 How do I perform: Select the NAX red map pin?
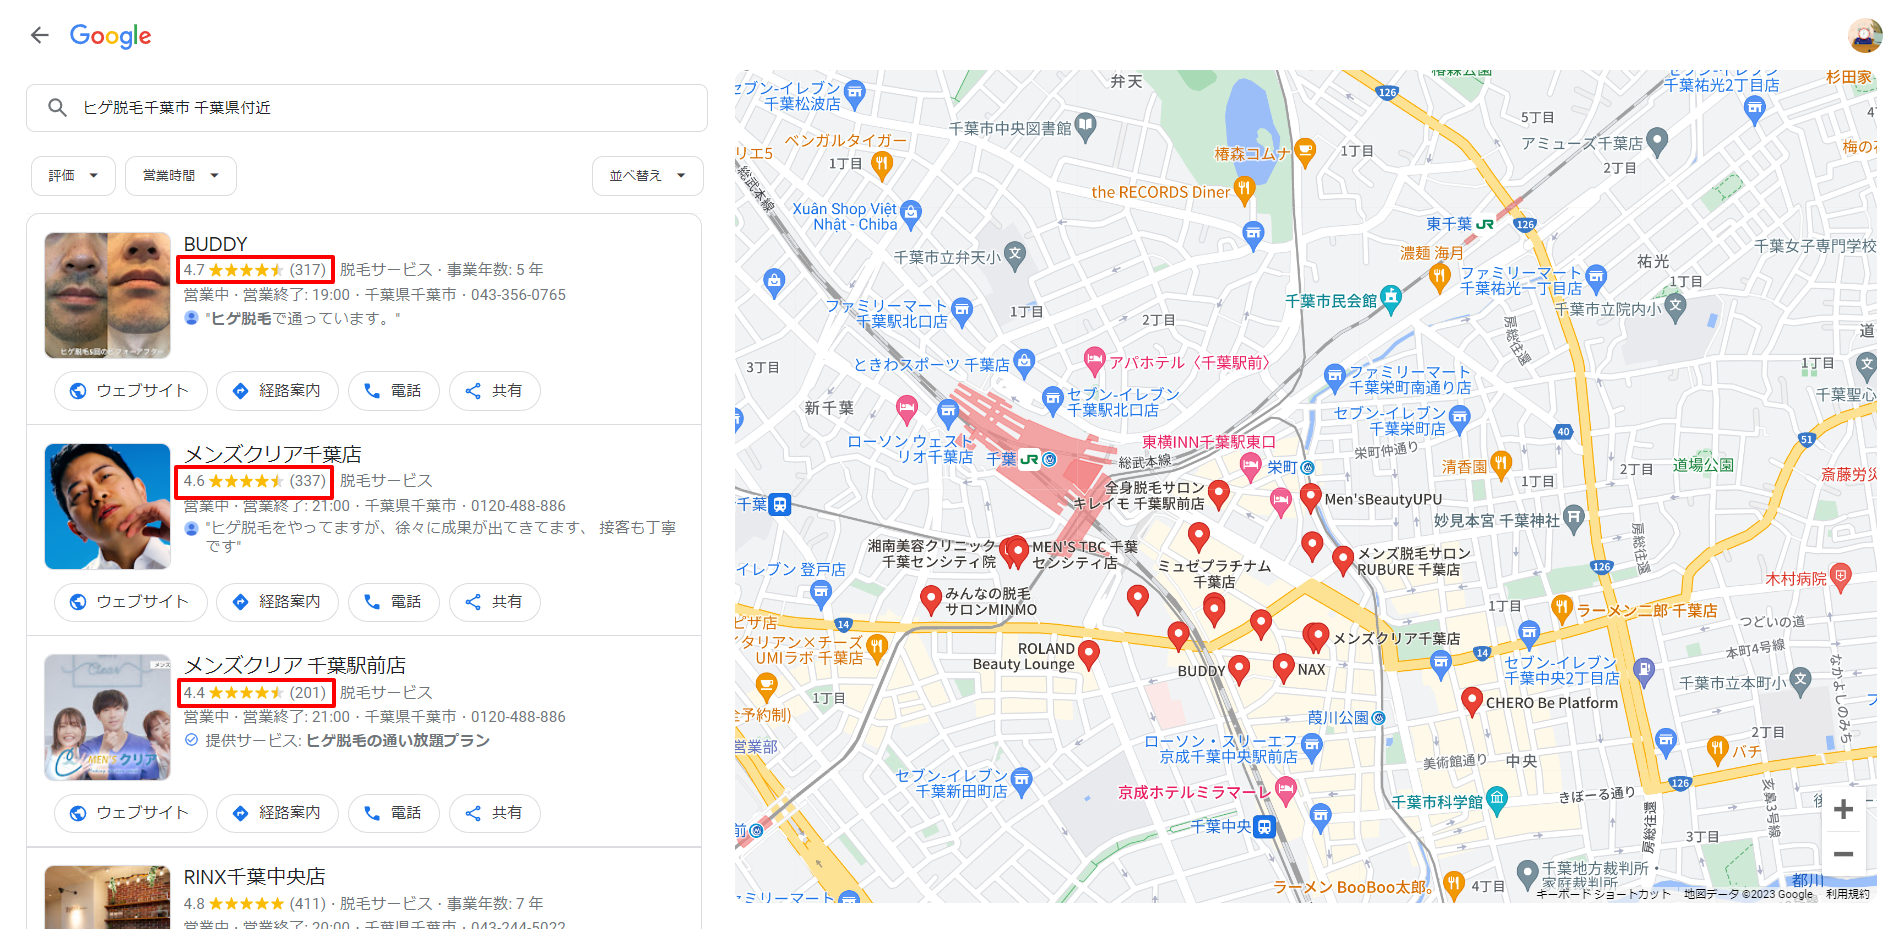(x=1284, y=667)
